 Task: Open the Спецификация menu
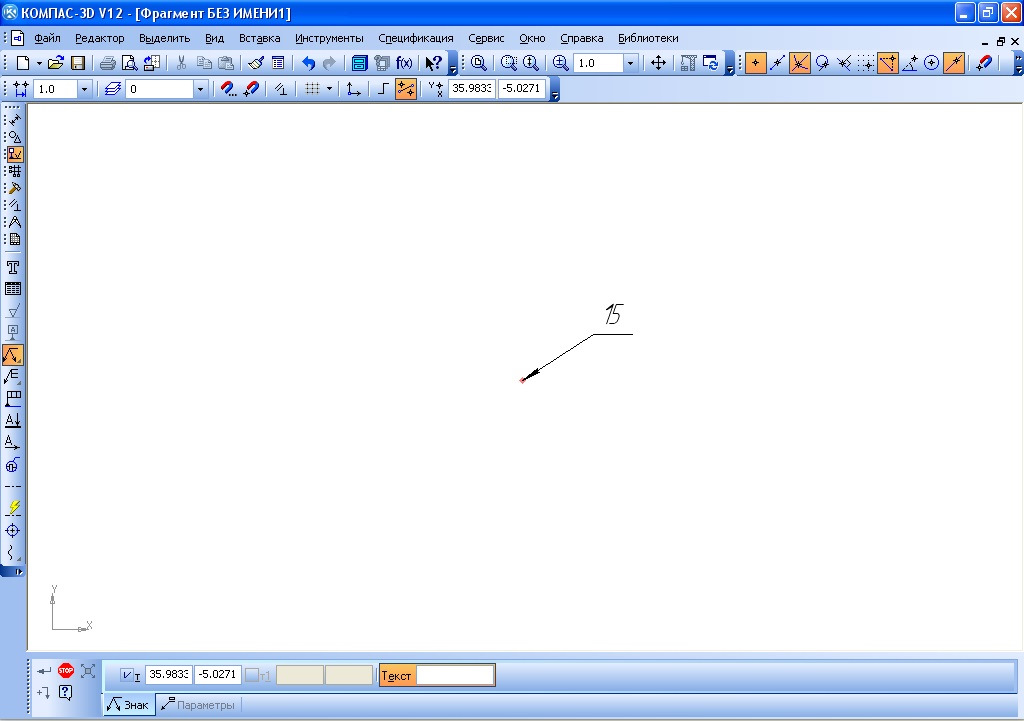pos(415,38)
